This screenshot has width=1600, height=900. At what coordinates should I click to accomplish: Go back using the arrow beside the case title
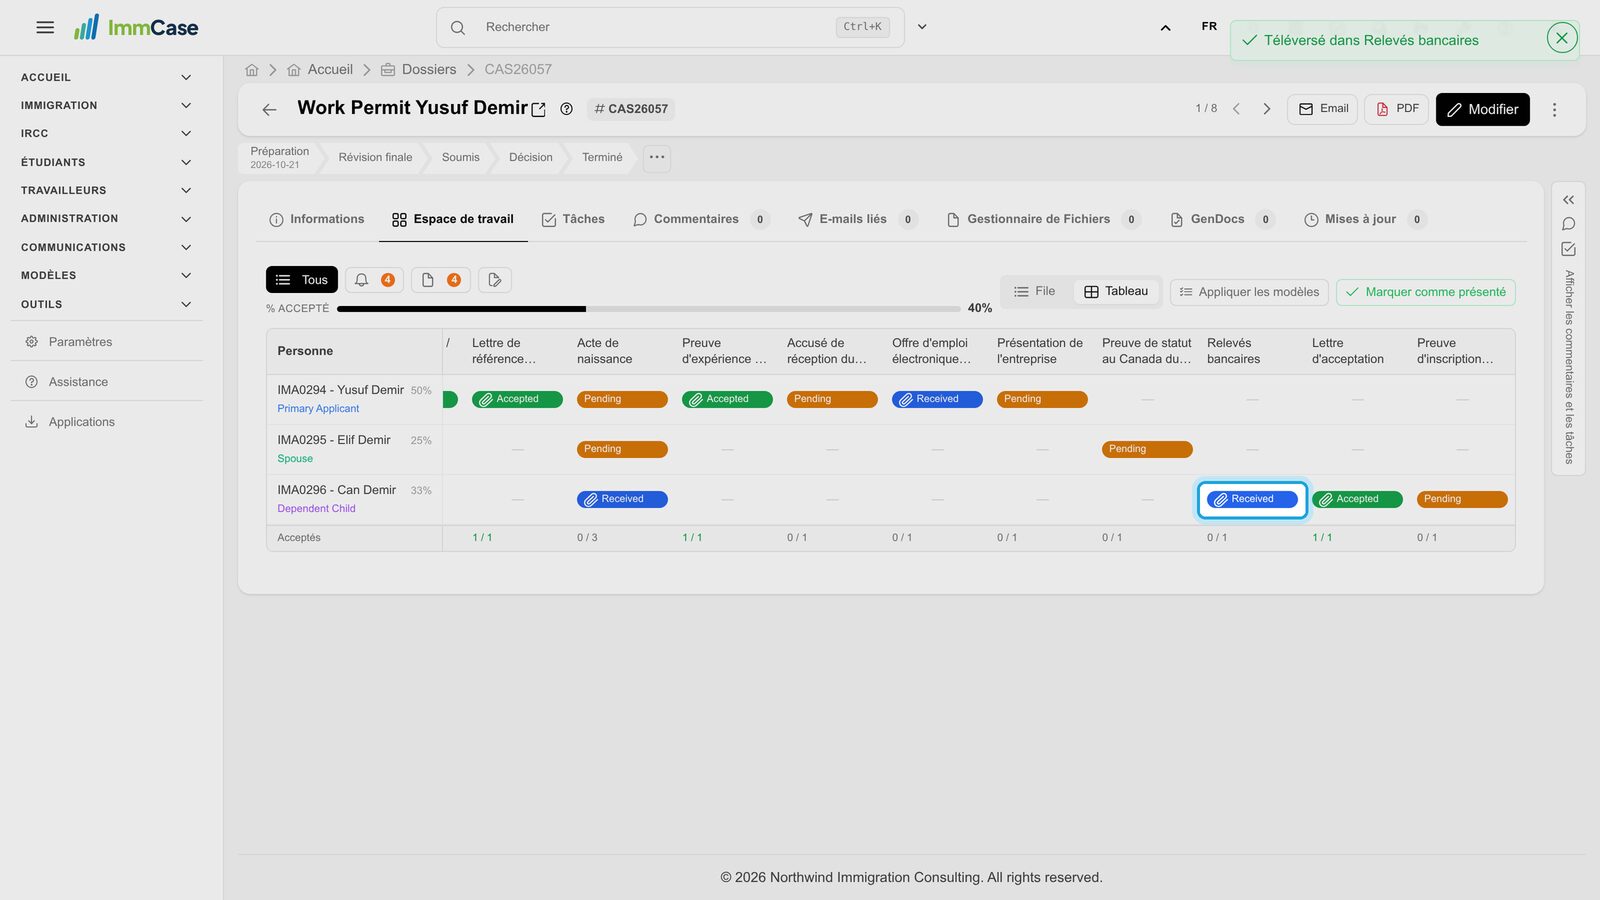269,110
